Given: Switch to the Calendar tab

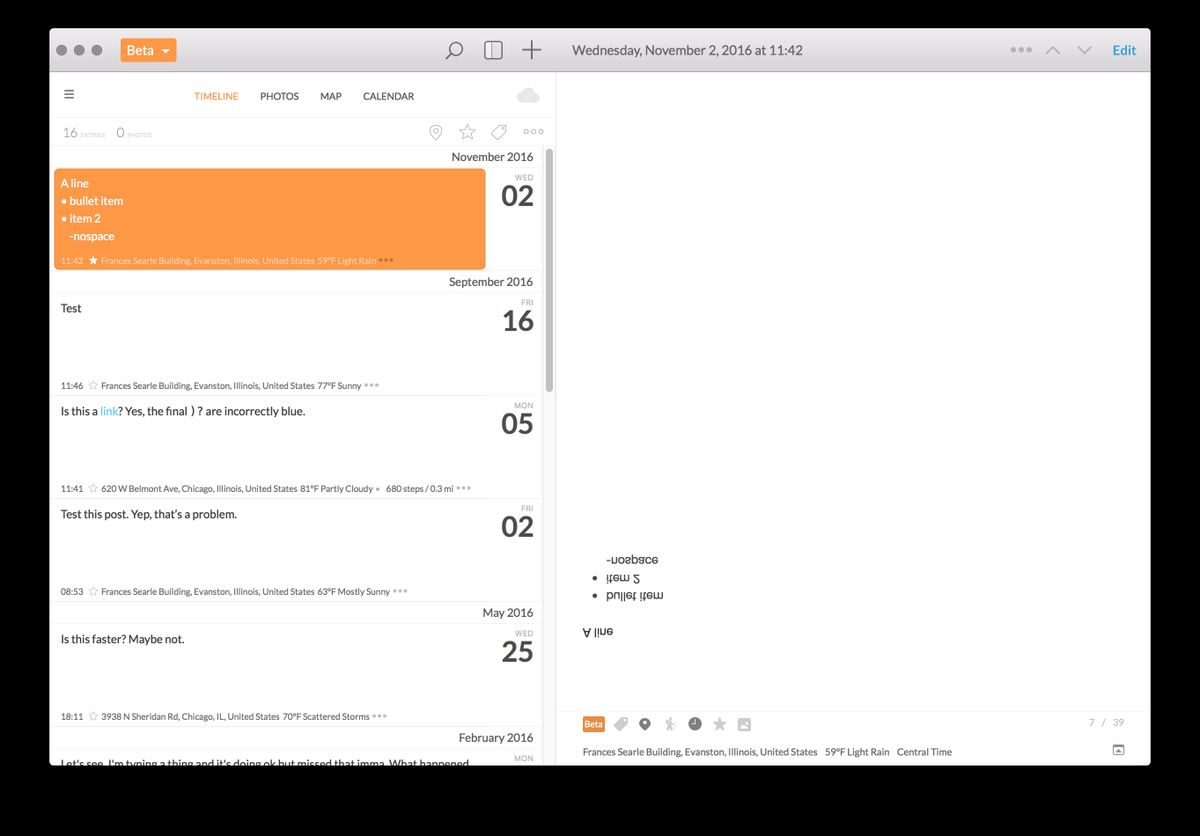Looking at the screenshot, I should (388, 96).
